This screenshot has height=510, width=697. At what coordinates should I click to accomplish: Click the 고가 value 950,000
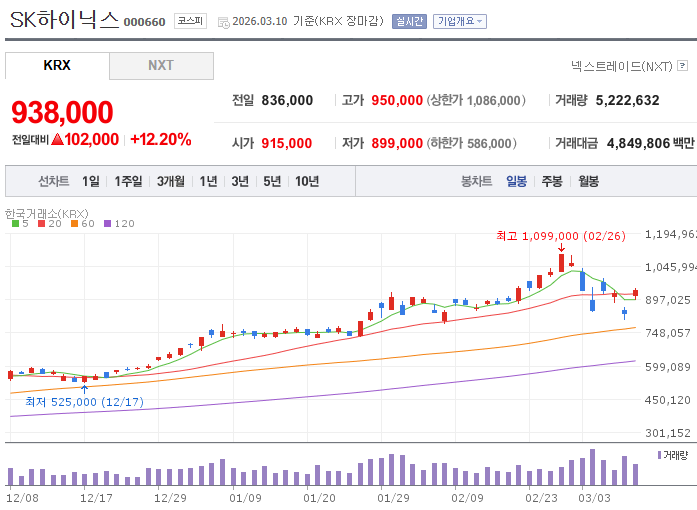[397, 100]
